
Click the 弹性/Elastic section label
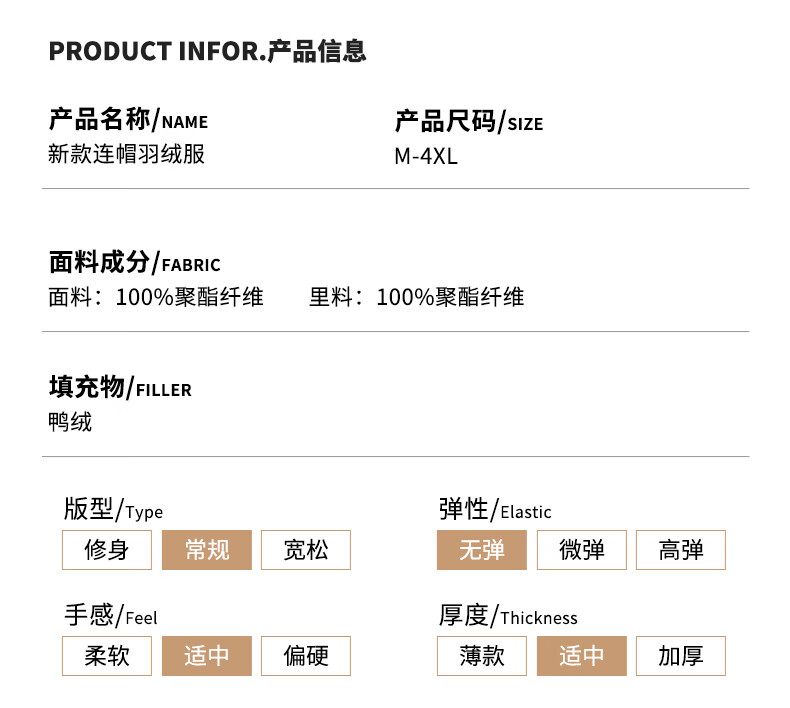point(495,510)
